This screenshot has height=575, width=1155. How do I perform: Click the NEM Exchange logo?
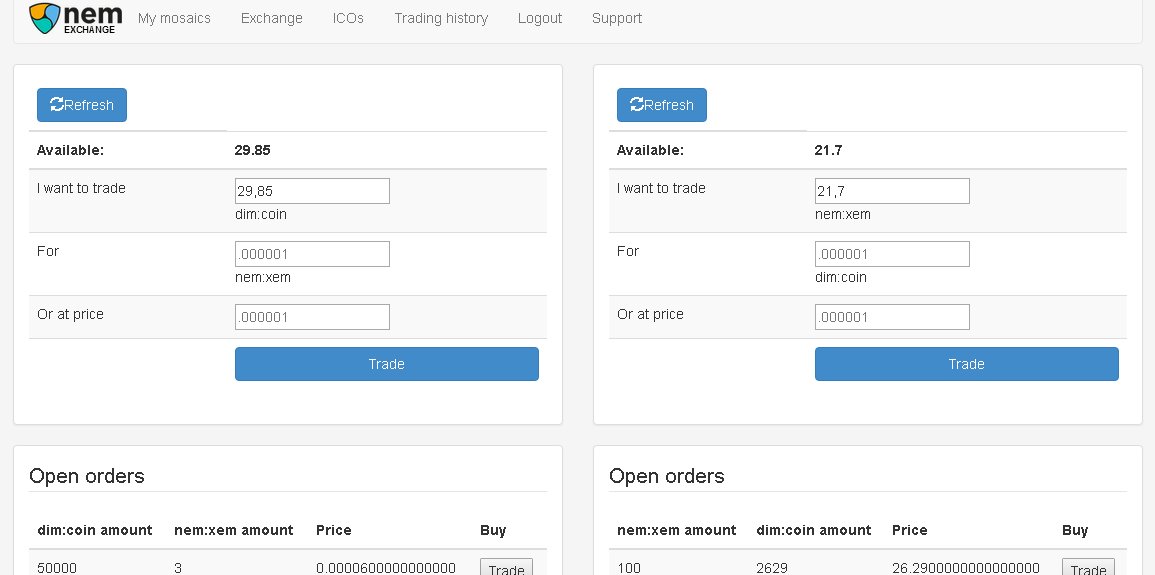tap(75, 18)
